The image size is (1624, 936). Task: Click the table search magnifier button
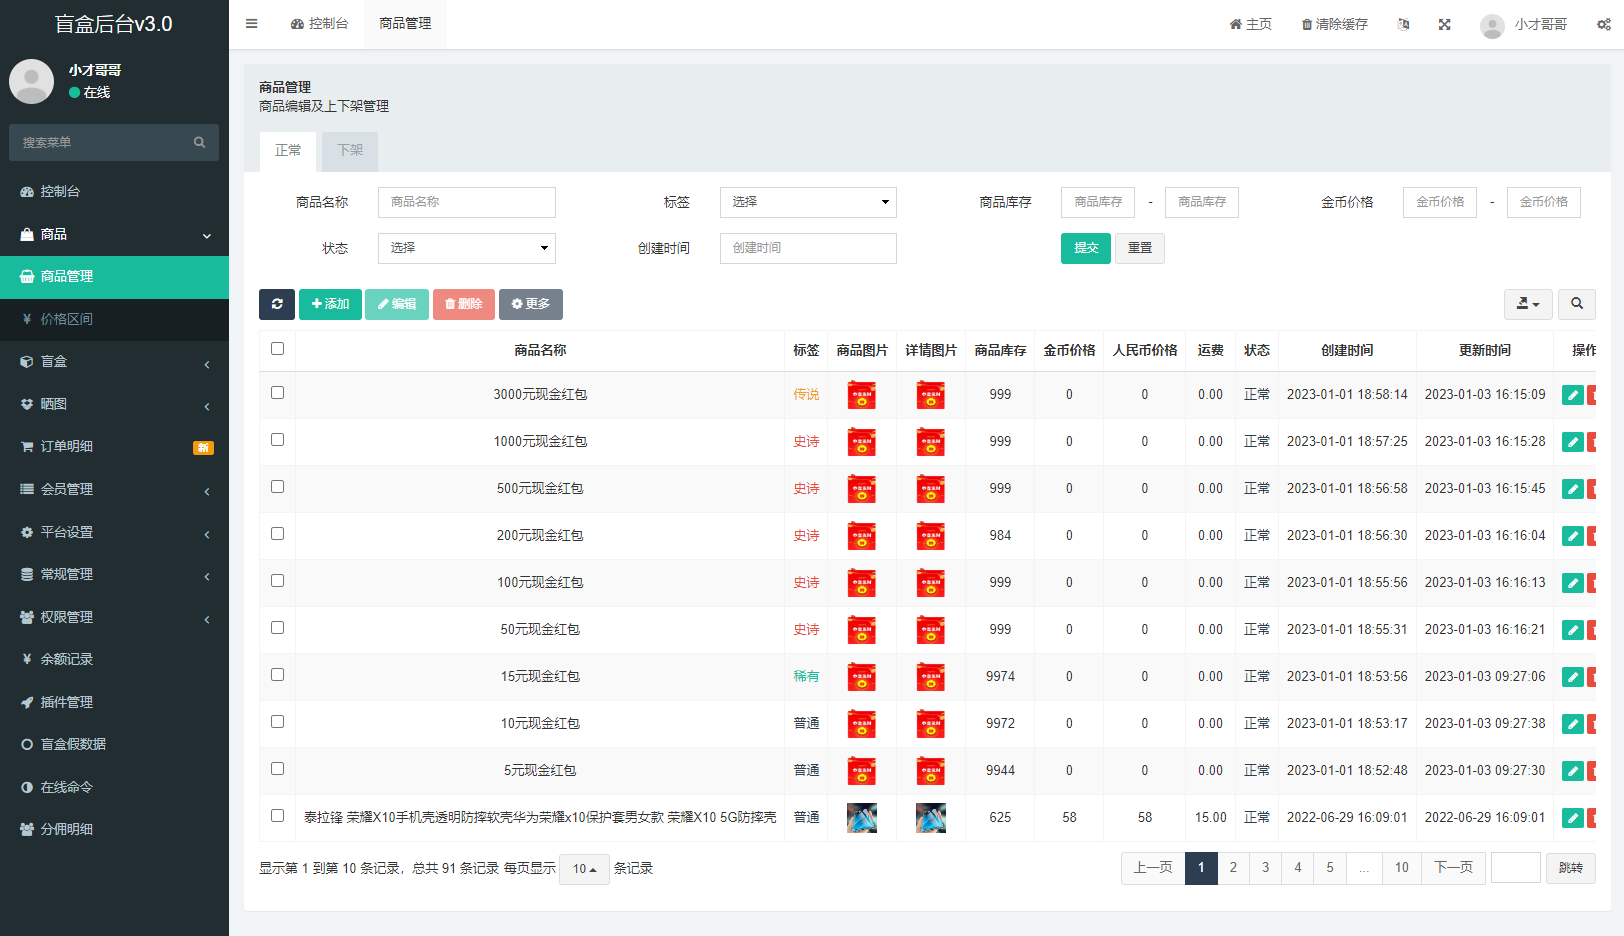coord(1577,304)
